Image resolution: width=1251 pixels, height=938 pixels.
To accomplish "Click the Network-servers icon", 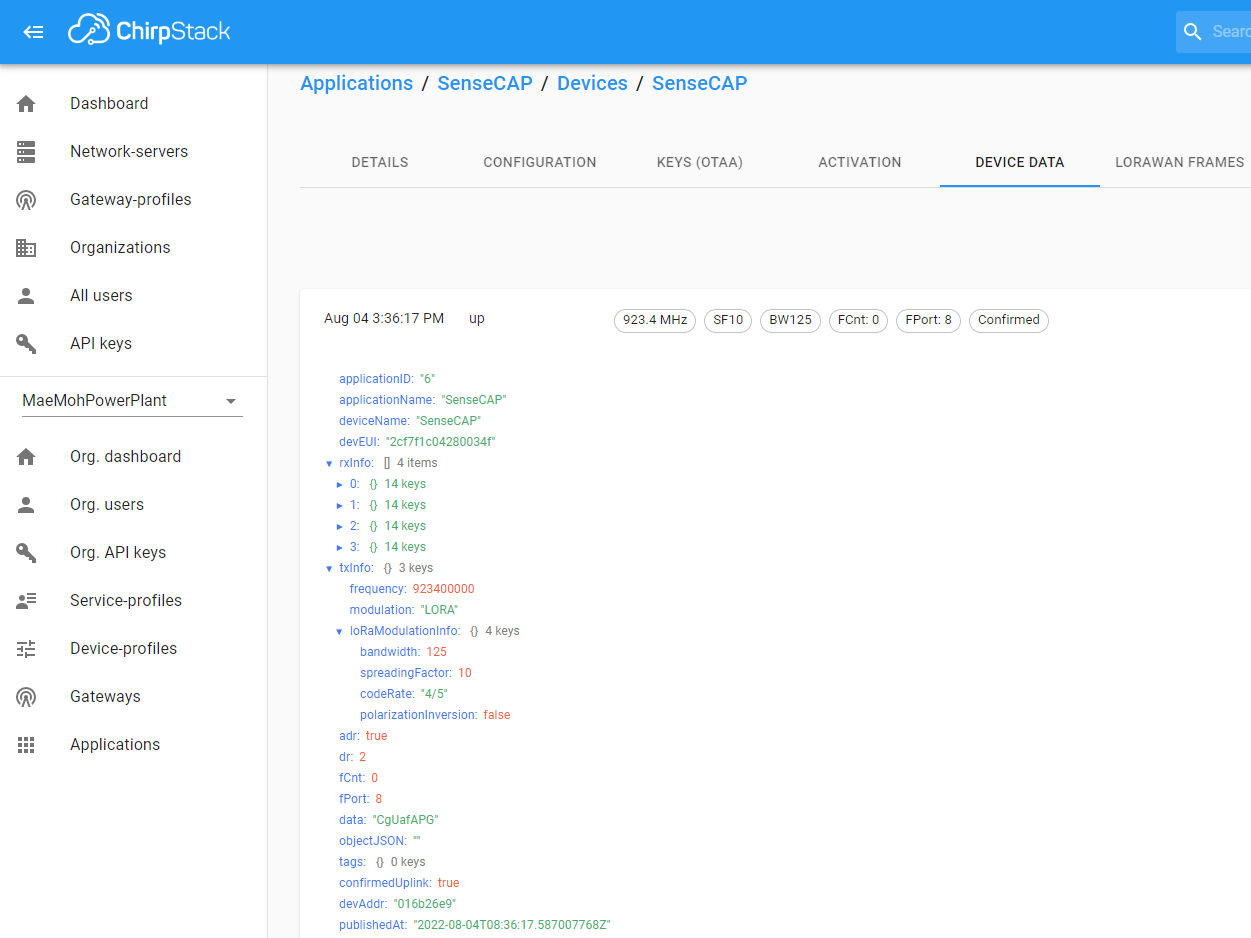I will point(26,152).
